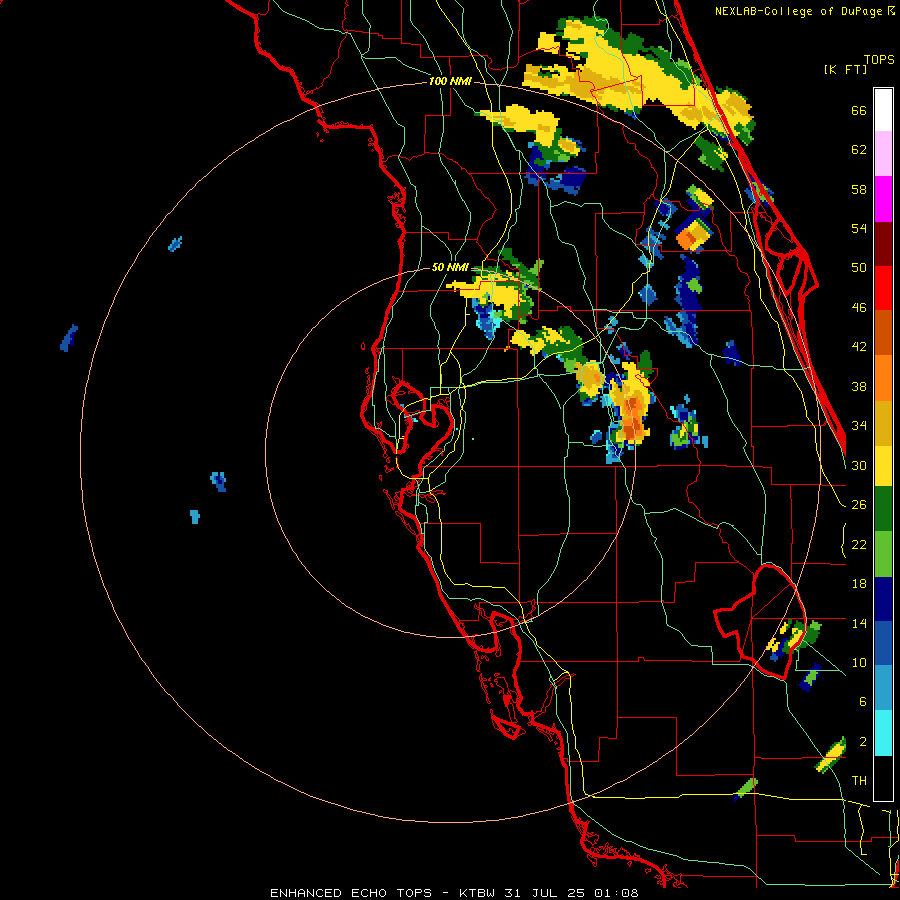900x900 pixels.
Task: Click the black TH swatch in legend
Action: [883, 778]
